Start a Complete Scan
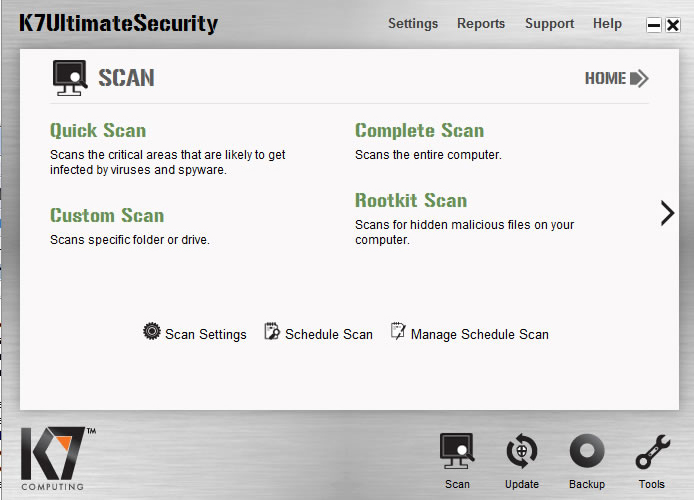Image resolution: width=694 pixels, height=500 pixels. [419, 131]
